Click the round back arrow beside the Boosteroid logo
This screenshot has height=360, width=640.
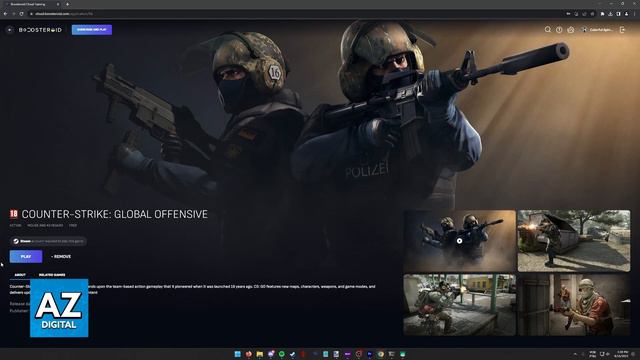coord(9,30)
